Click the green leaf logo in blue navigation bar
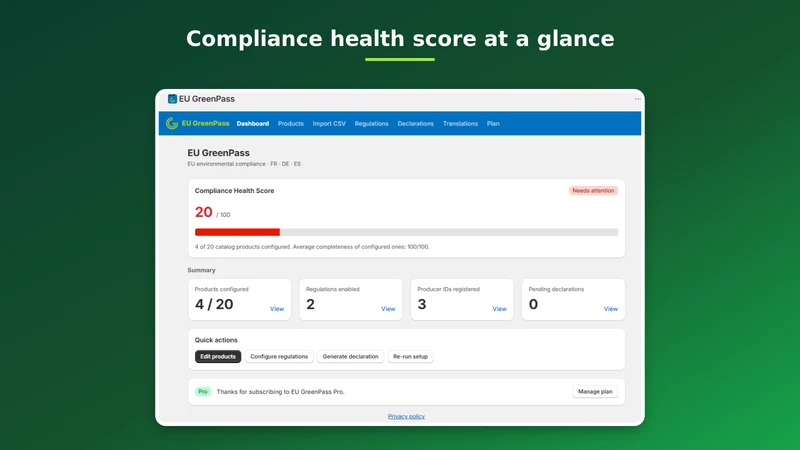 172,123
